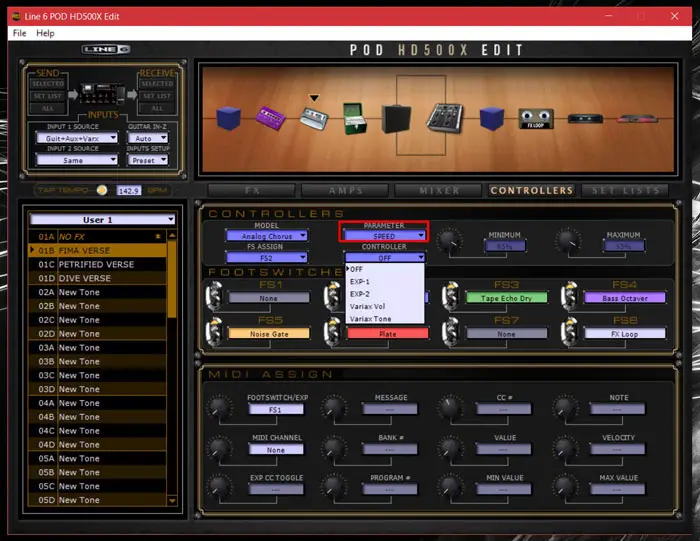Open the File menu
Viewport: 700px width, 541px height.
(19, 33)
